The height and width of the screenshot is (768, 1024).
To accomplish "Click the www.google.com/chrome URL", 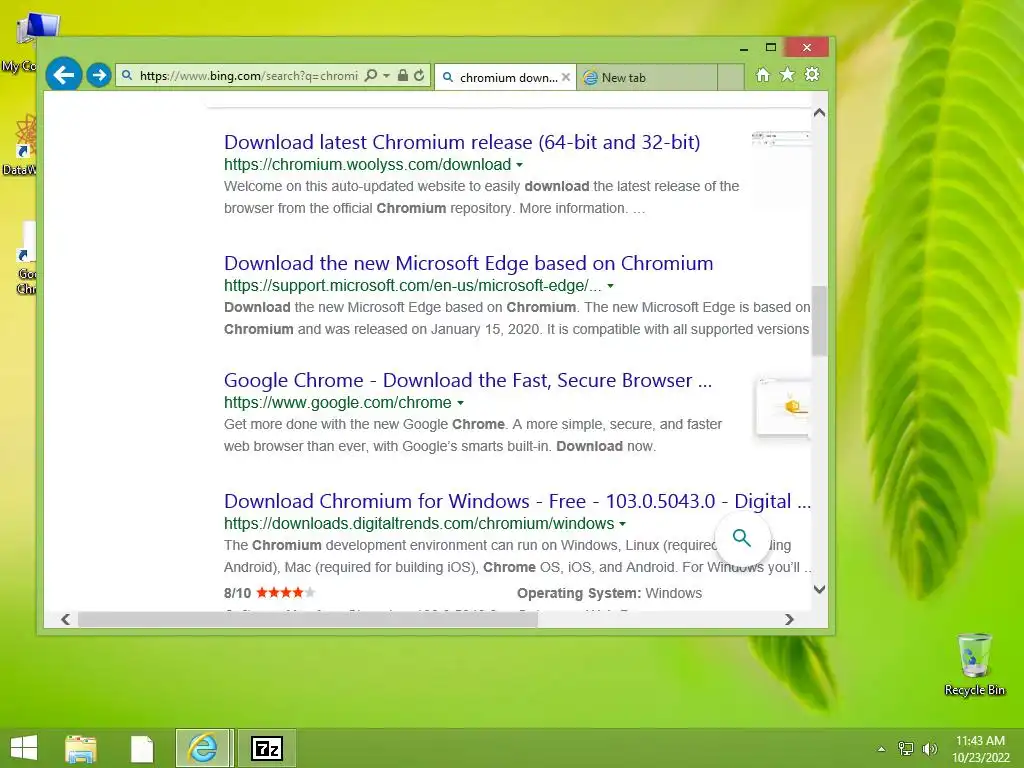I will click(x=338, y=402).
